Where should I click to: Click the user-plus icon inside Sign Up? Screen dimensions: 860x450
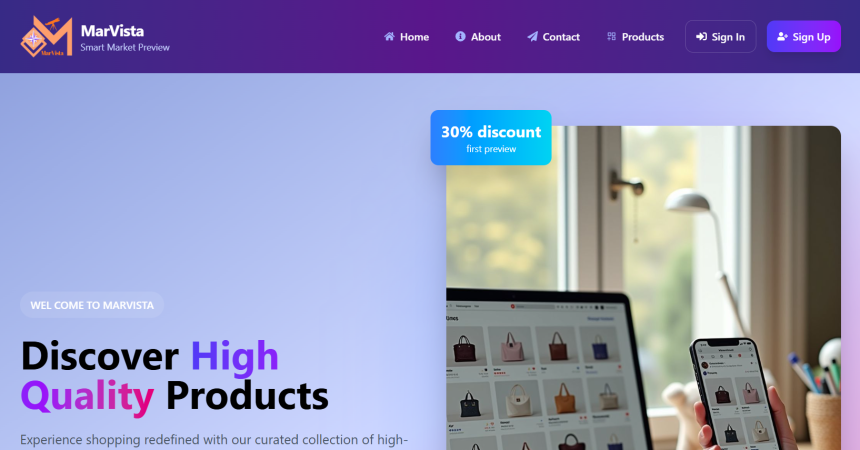pyautogui.click(x=782, y=37)
